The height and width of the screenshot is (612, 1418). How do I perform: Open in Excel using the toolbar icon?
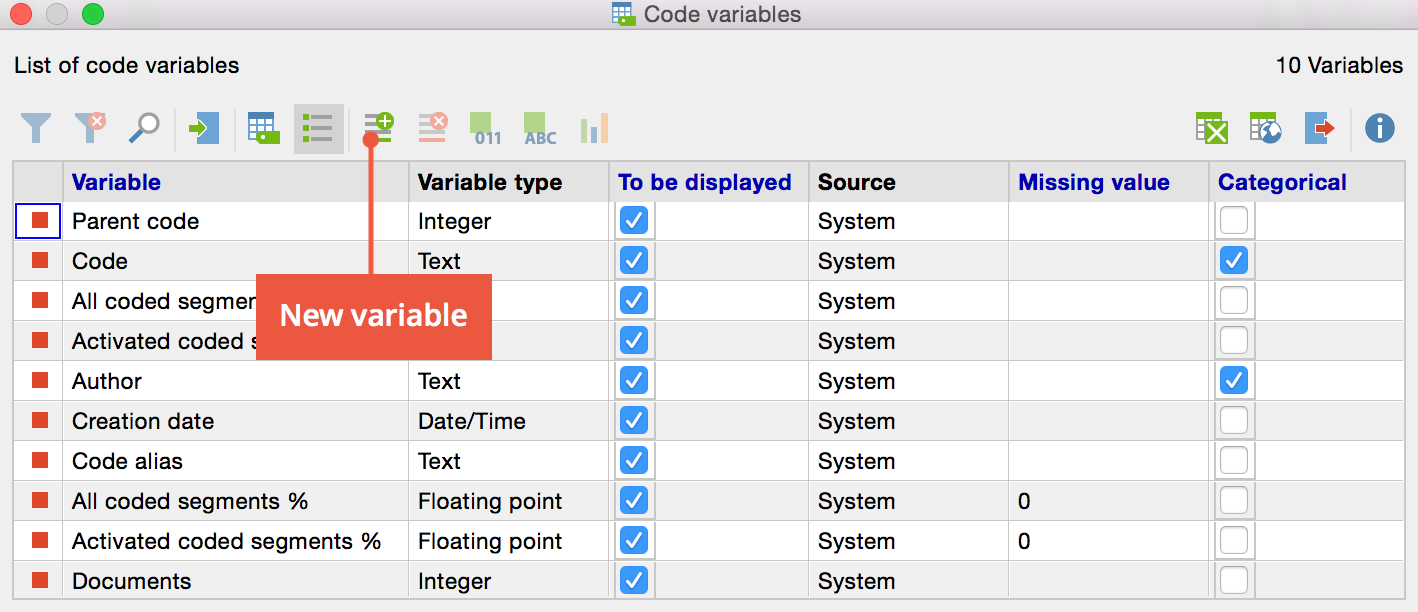click(1212, 128)
